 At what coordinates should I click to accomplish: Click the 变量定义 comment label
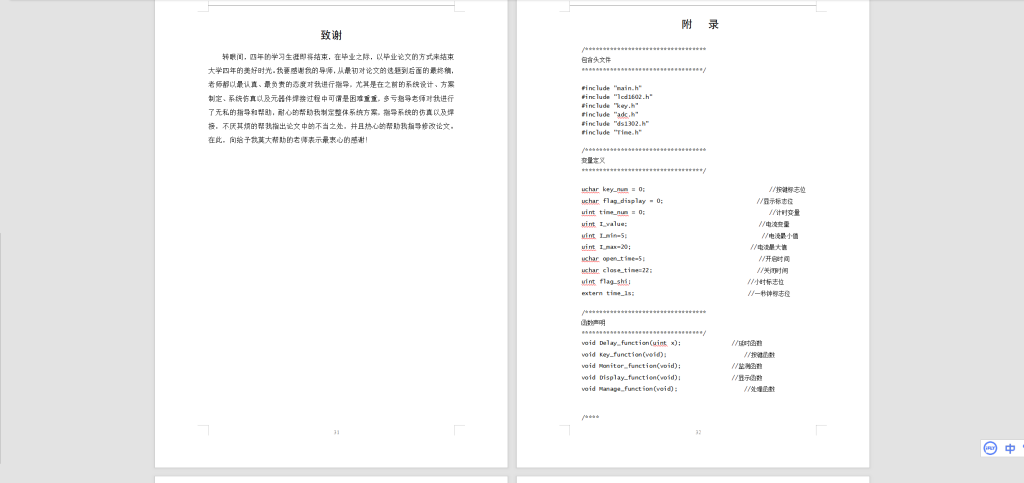[593, 160]
